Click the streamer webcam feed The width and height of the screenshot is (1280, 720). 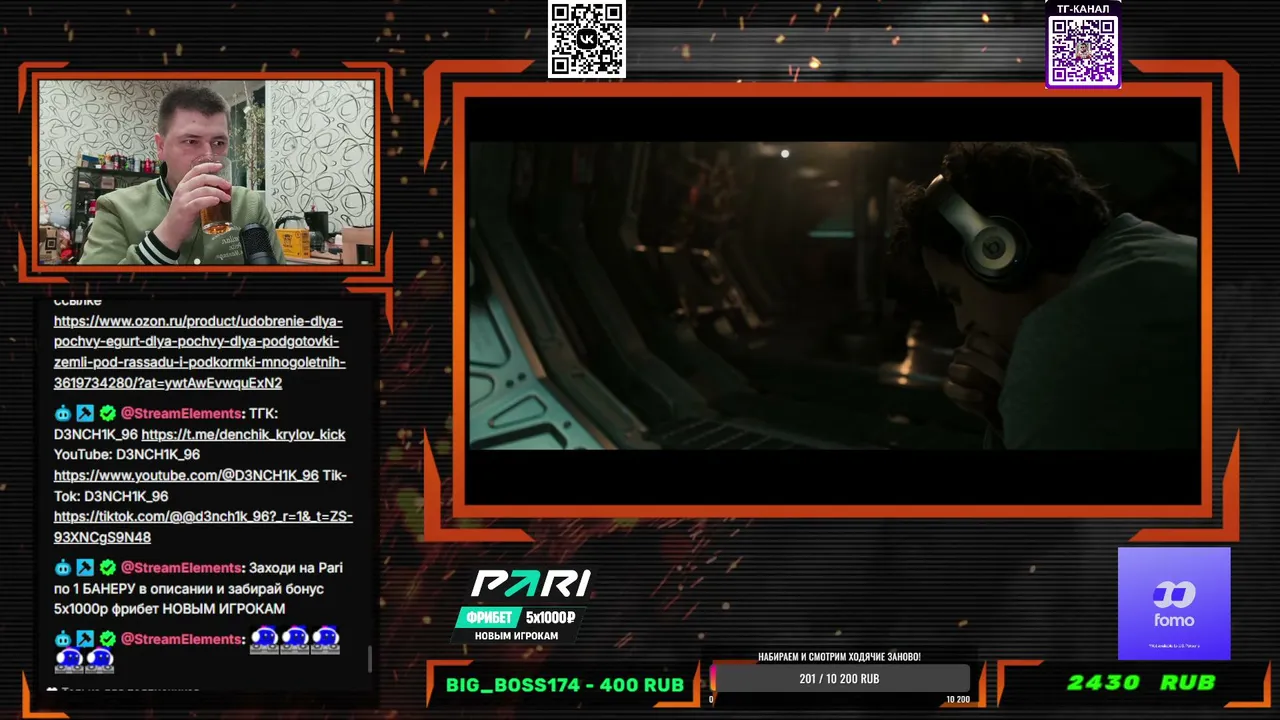point(206,172)
